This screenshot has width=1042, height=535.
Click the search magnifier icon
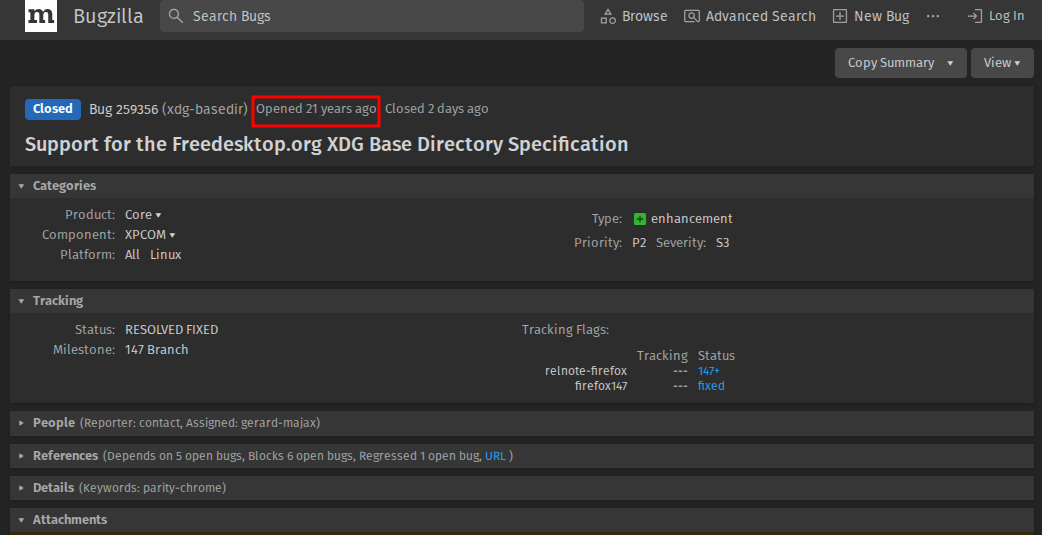176,16
